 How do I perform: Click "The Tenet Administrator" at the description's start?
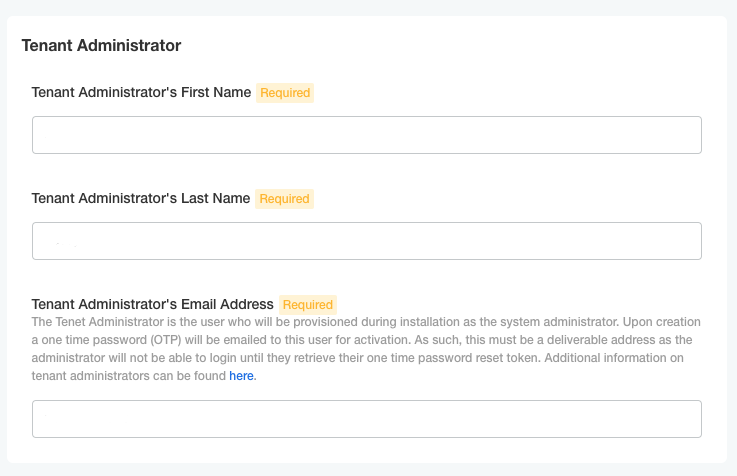(94, 322)
